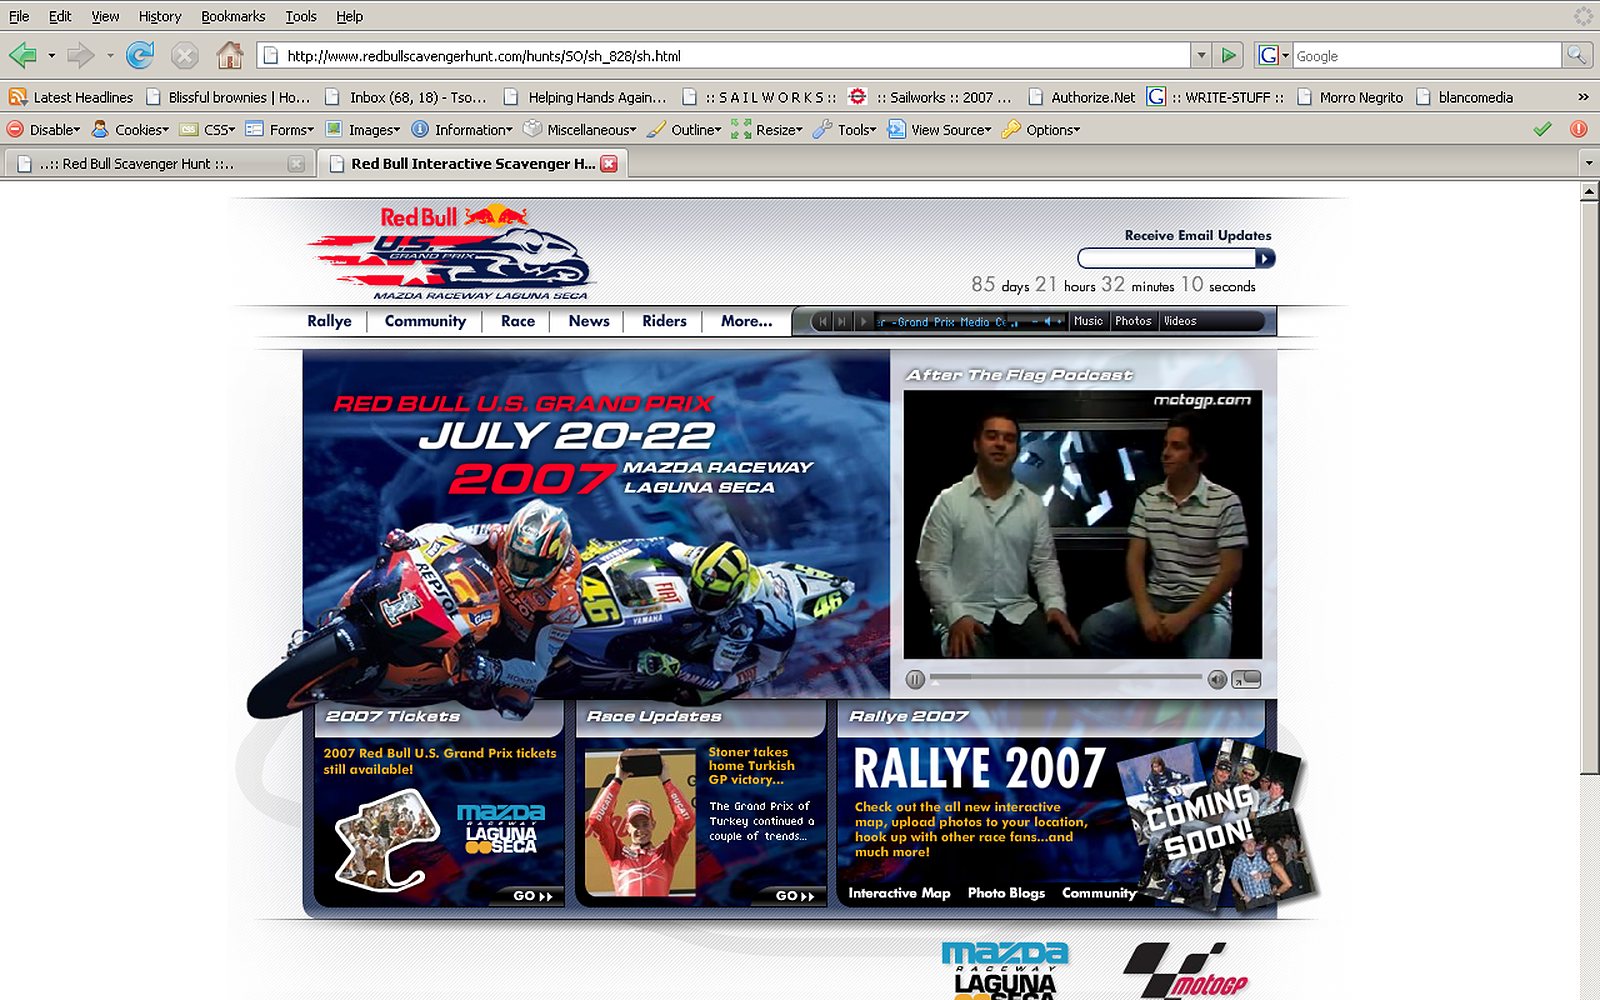Open the Rallye navigation link
The image size is (1600, 1000).
pos(329,321)
